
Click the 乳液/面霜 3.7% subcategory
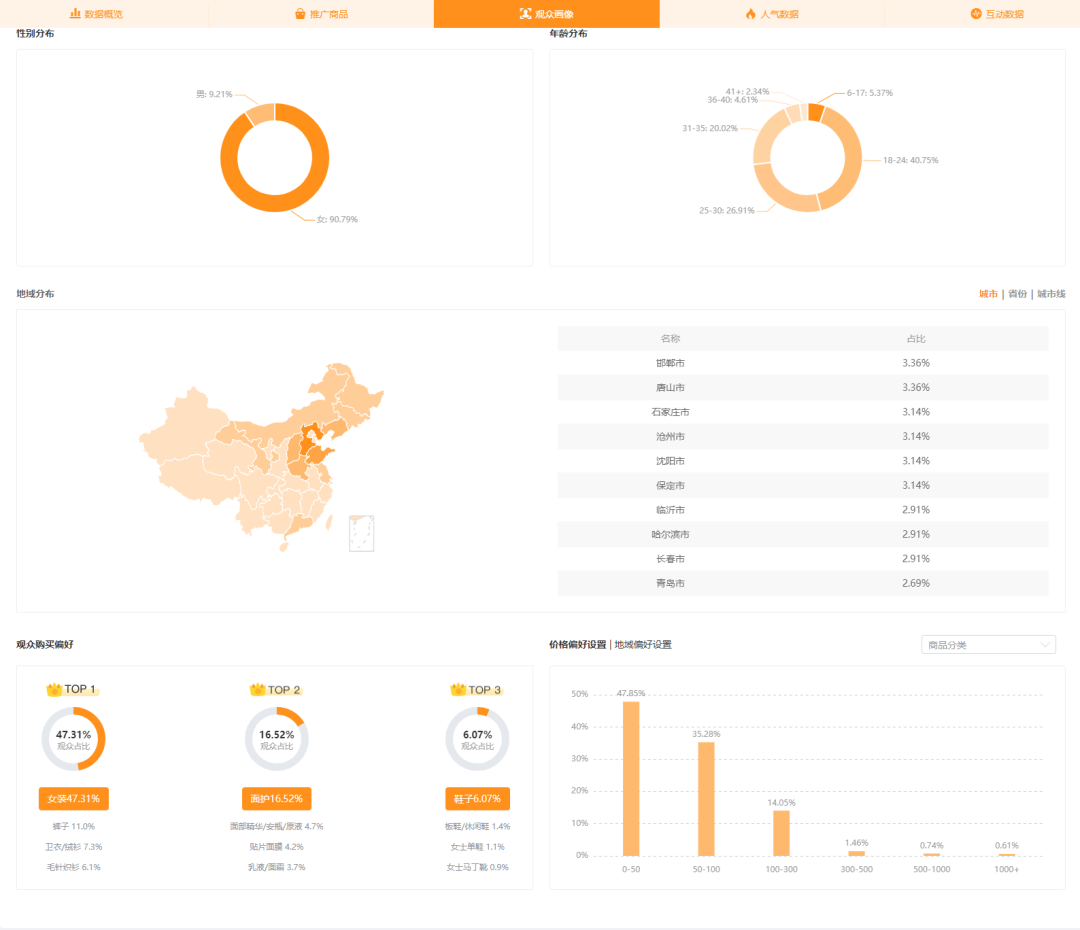pos(276,867)
